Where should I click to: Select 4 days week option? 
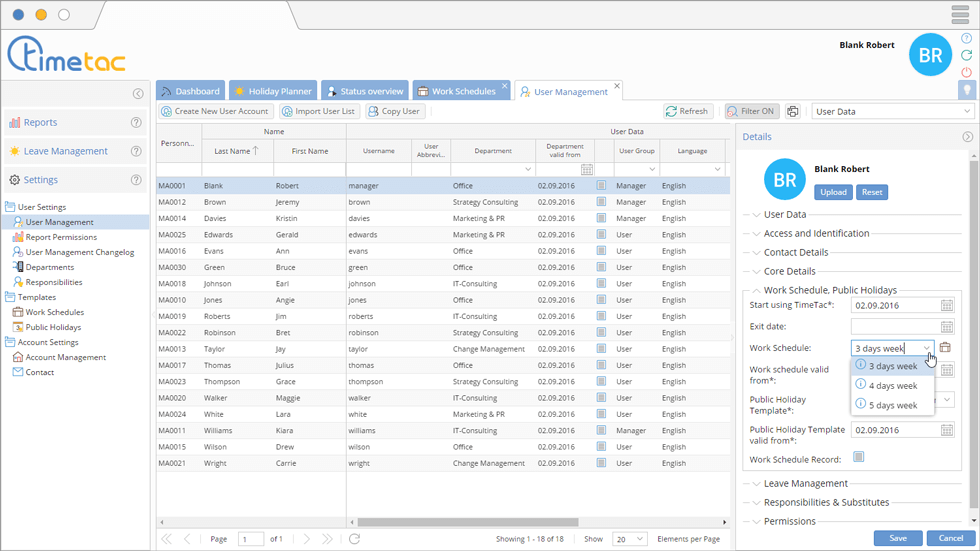coord(892,386)
